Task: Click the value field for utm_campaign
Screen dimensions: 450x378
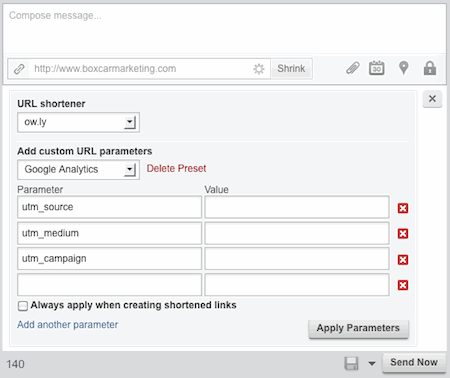Action: point(297,259)
